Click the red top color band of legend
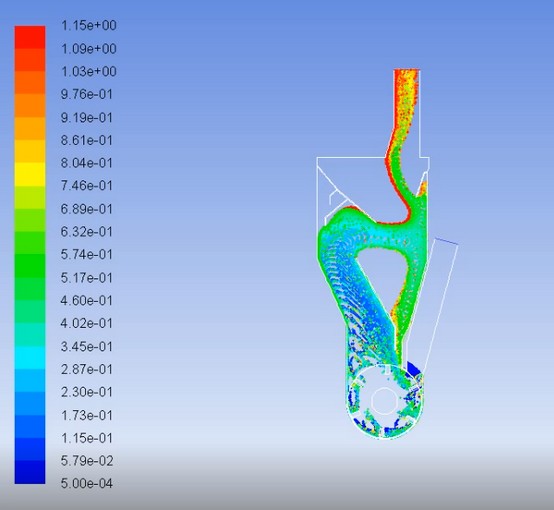The width and height of the screenshot is (554, 510). [30, 37]
